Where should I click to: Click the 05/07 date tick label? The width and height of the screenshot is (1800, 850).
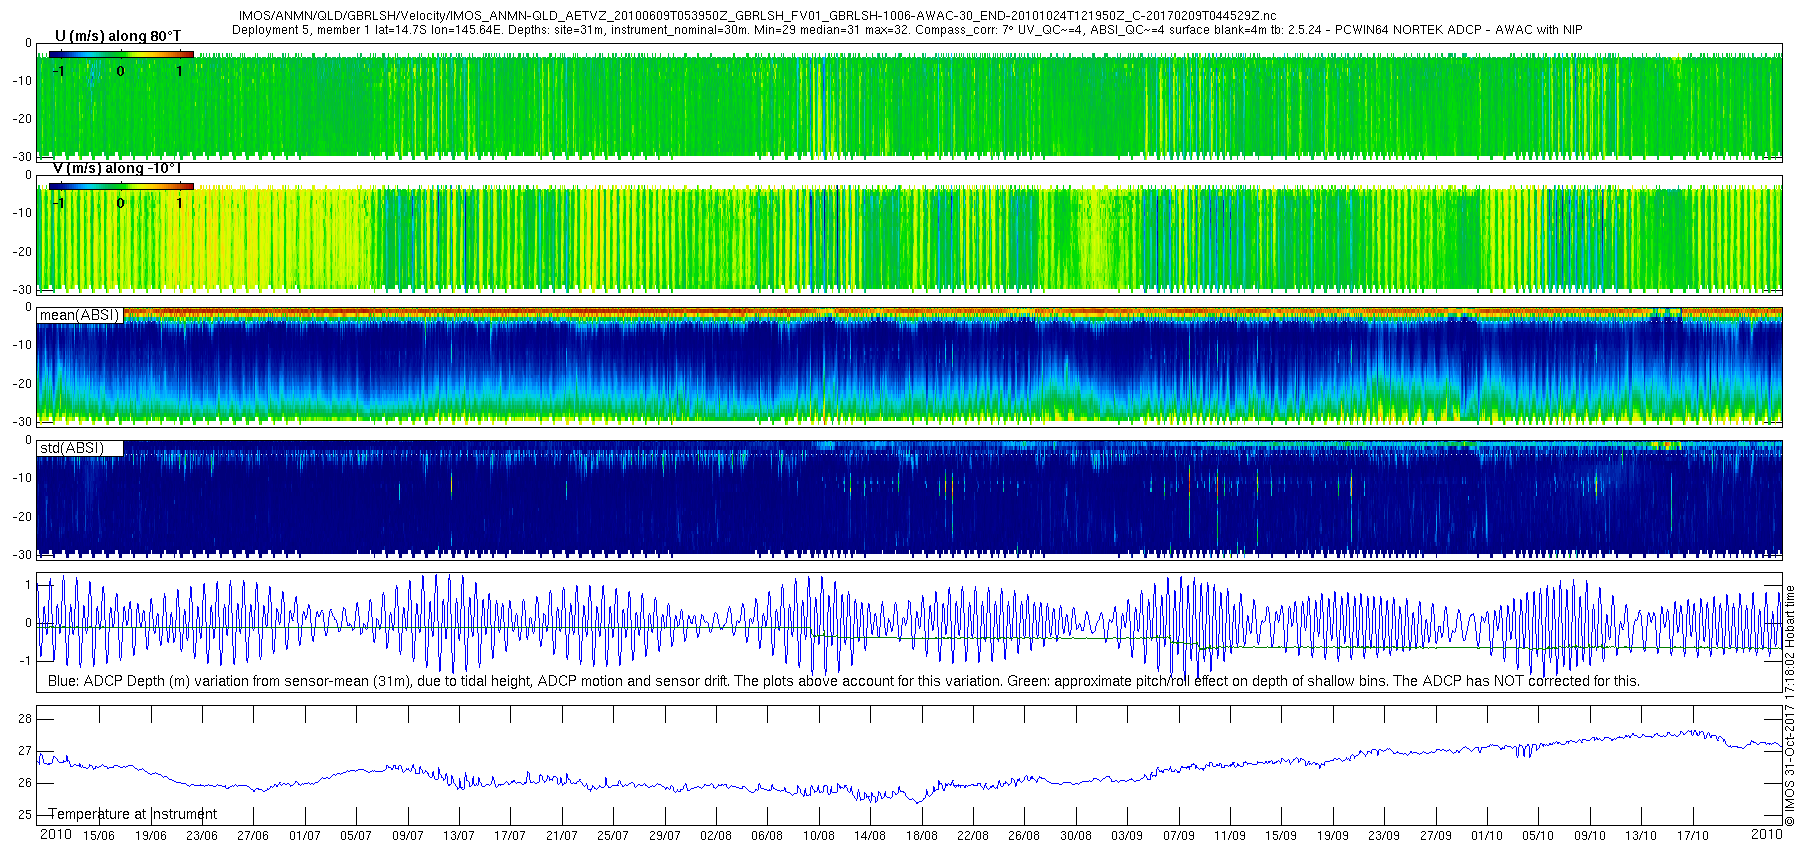(356, 836)
